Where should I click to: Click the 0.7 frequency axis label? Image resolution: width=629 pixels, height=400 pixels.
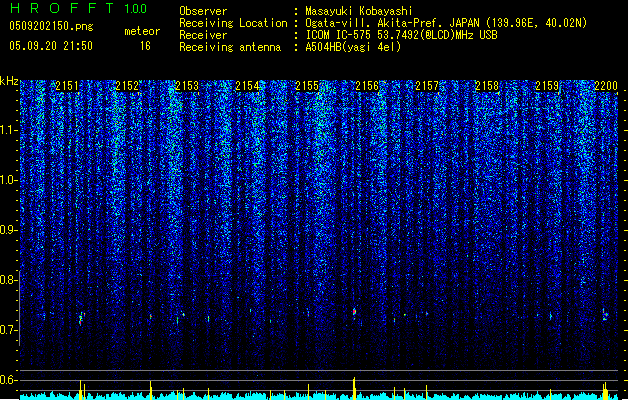[x=8, y=330]
